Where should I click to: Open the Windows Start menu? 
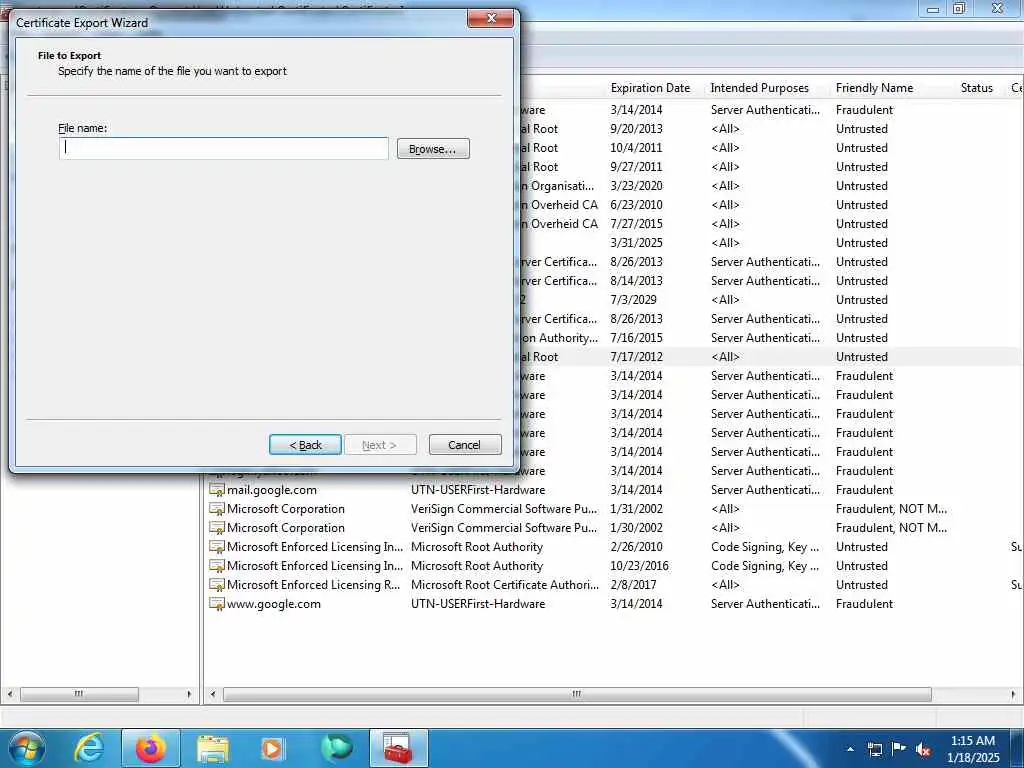(x=26, y=748)
